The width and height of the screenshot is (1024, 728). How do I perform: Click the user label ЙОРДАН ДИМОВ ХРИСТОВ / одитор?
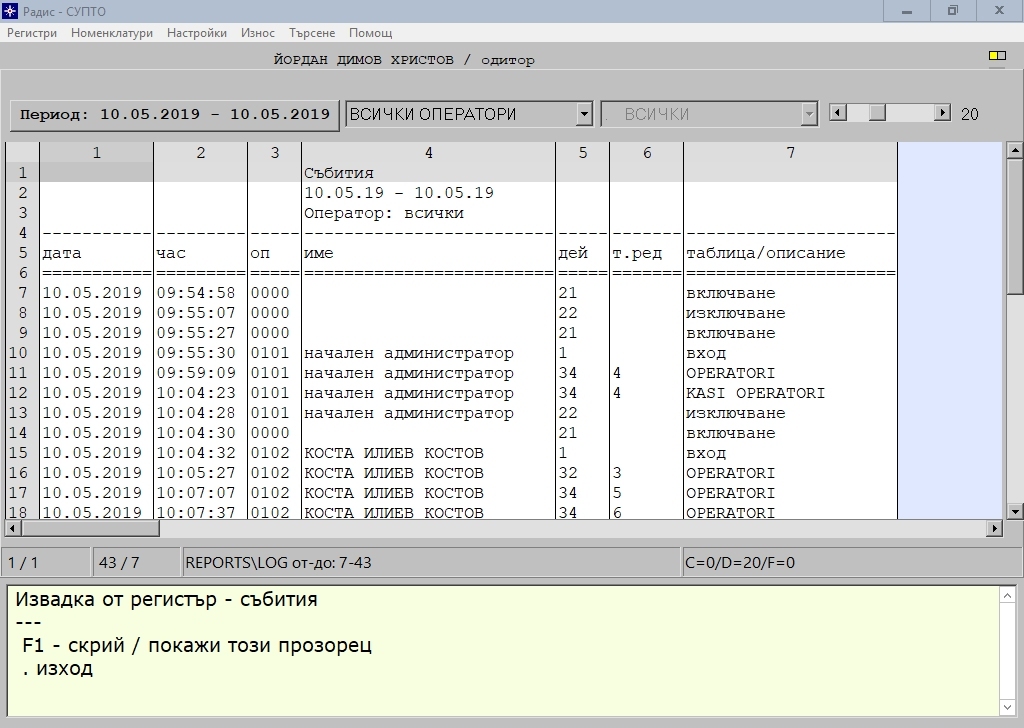pos(404,59)
